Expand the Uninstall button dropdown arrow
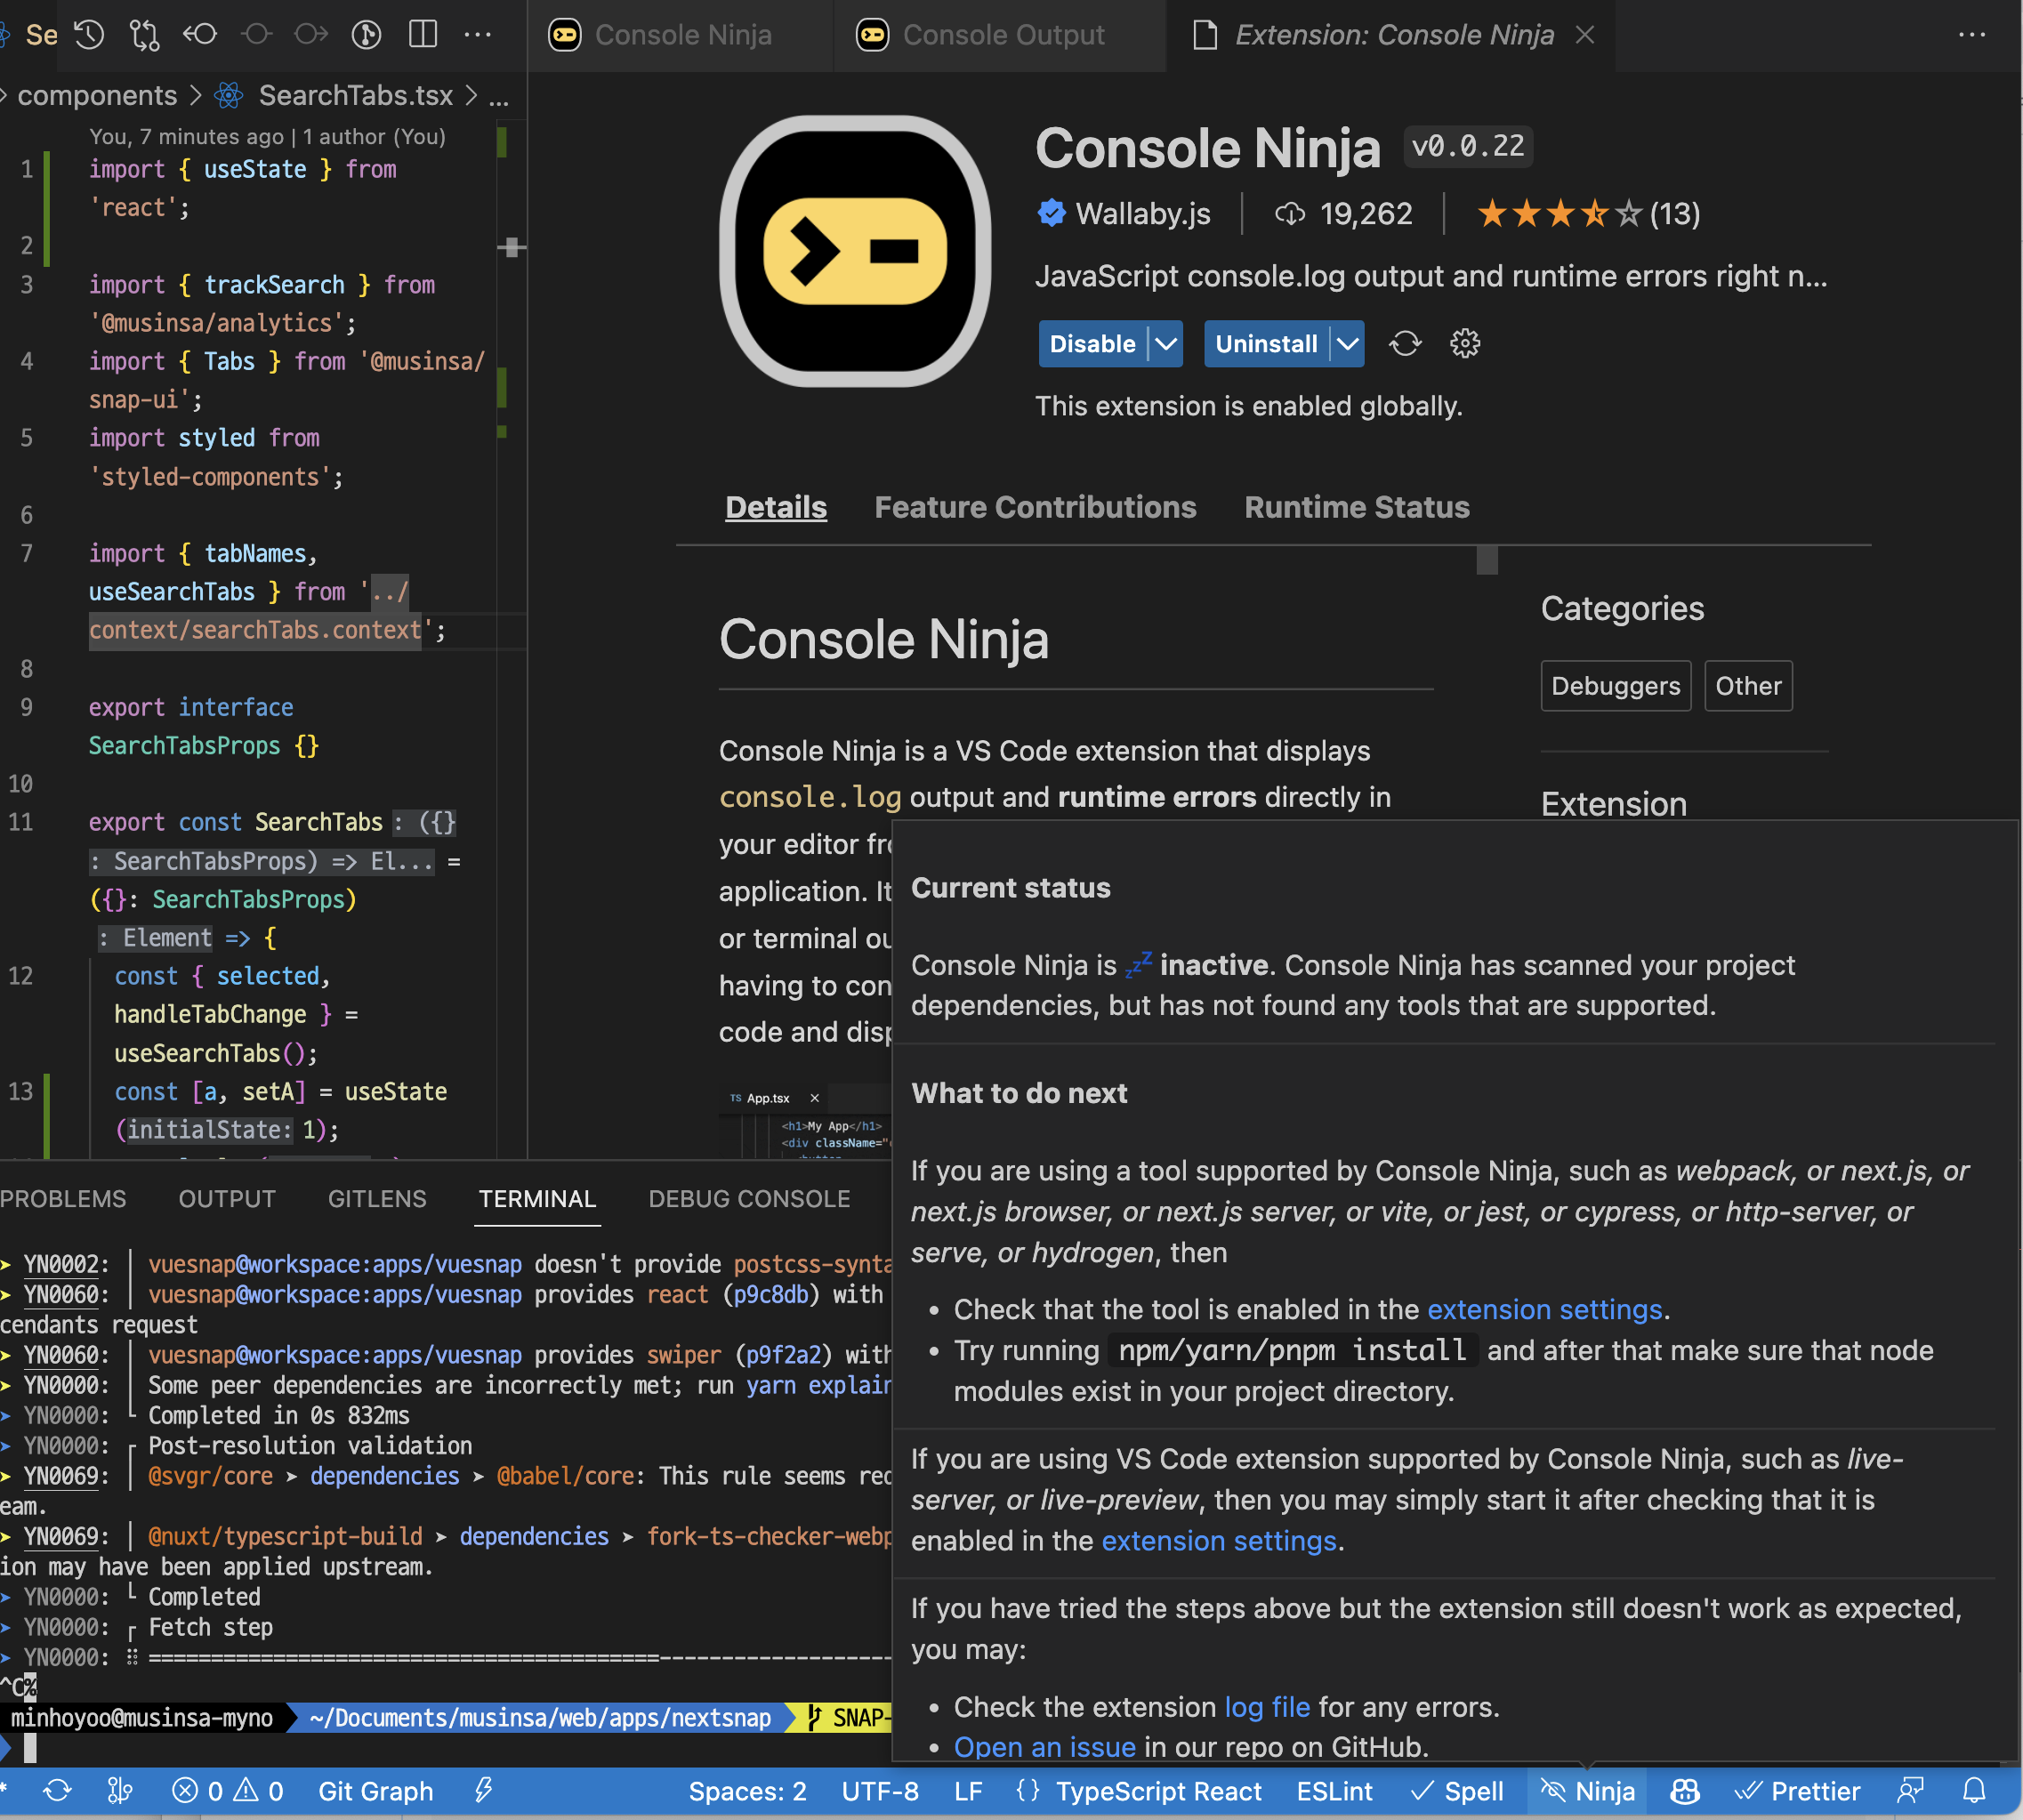This screenshot has height=1820, width=2023. coord(1348,344)
